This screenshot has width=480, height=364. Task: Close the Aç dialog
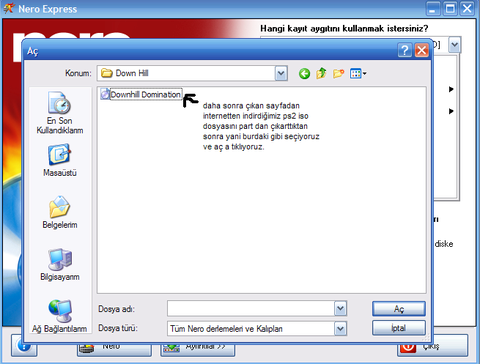422,50
